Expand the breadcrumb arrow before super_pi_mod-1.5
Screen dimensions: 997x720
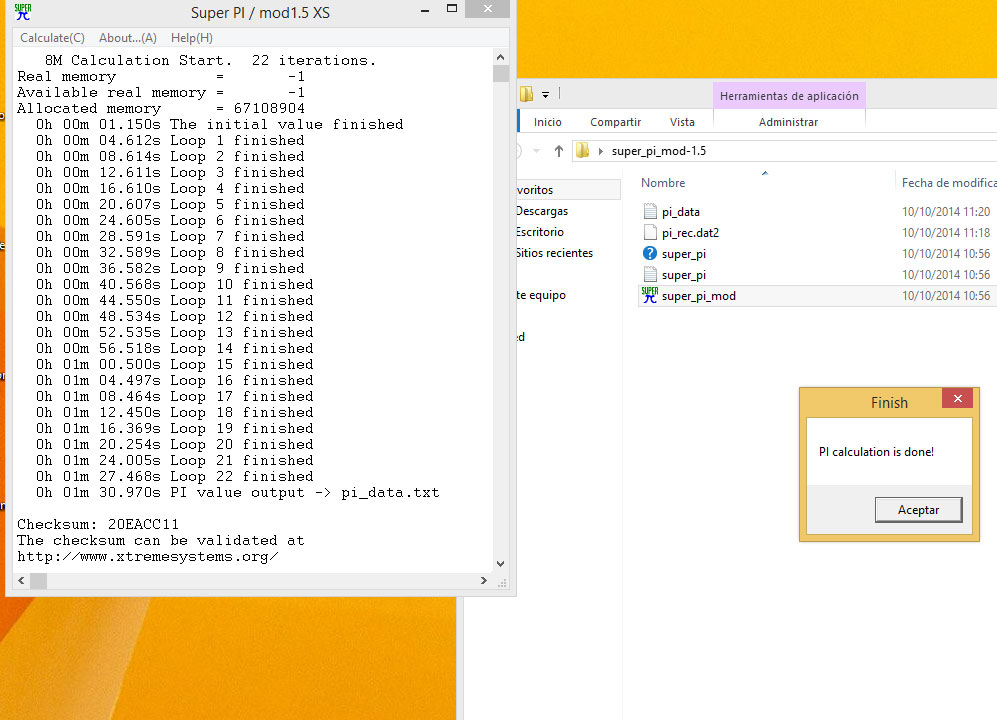pos(601,151)
